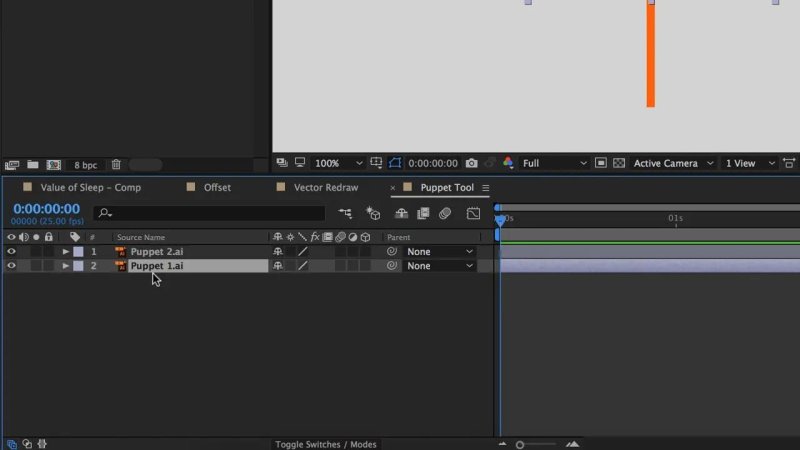Screen dimensions: 800x450
Task: Click the label color of Puppet 1.ai
Action: click(x=78, y=266)
